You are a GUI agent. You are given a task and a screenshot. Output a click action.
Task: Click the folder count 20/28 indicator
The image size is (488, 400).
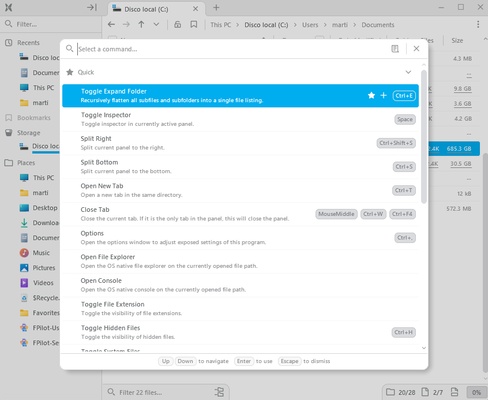click(x=400, y=392)
